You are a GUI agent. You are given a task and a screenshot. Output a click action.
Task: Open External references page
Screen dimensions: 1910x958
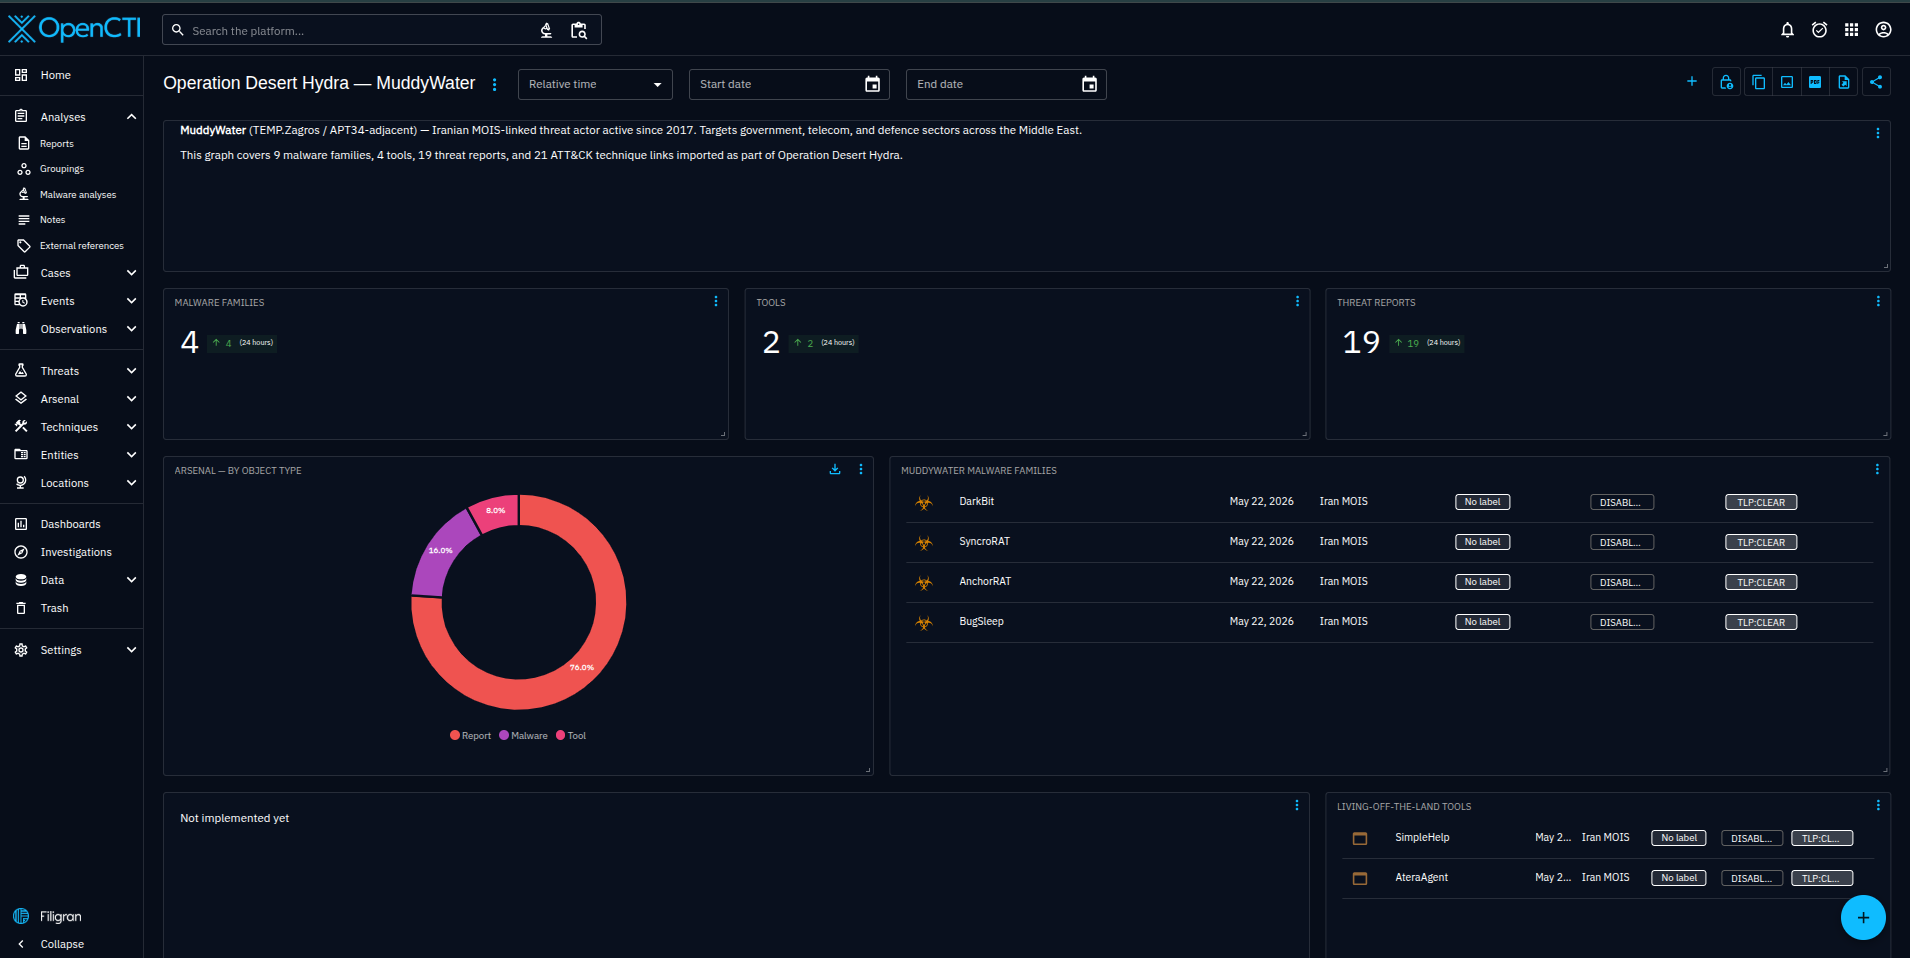click(71, 246)
